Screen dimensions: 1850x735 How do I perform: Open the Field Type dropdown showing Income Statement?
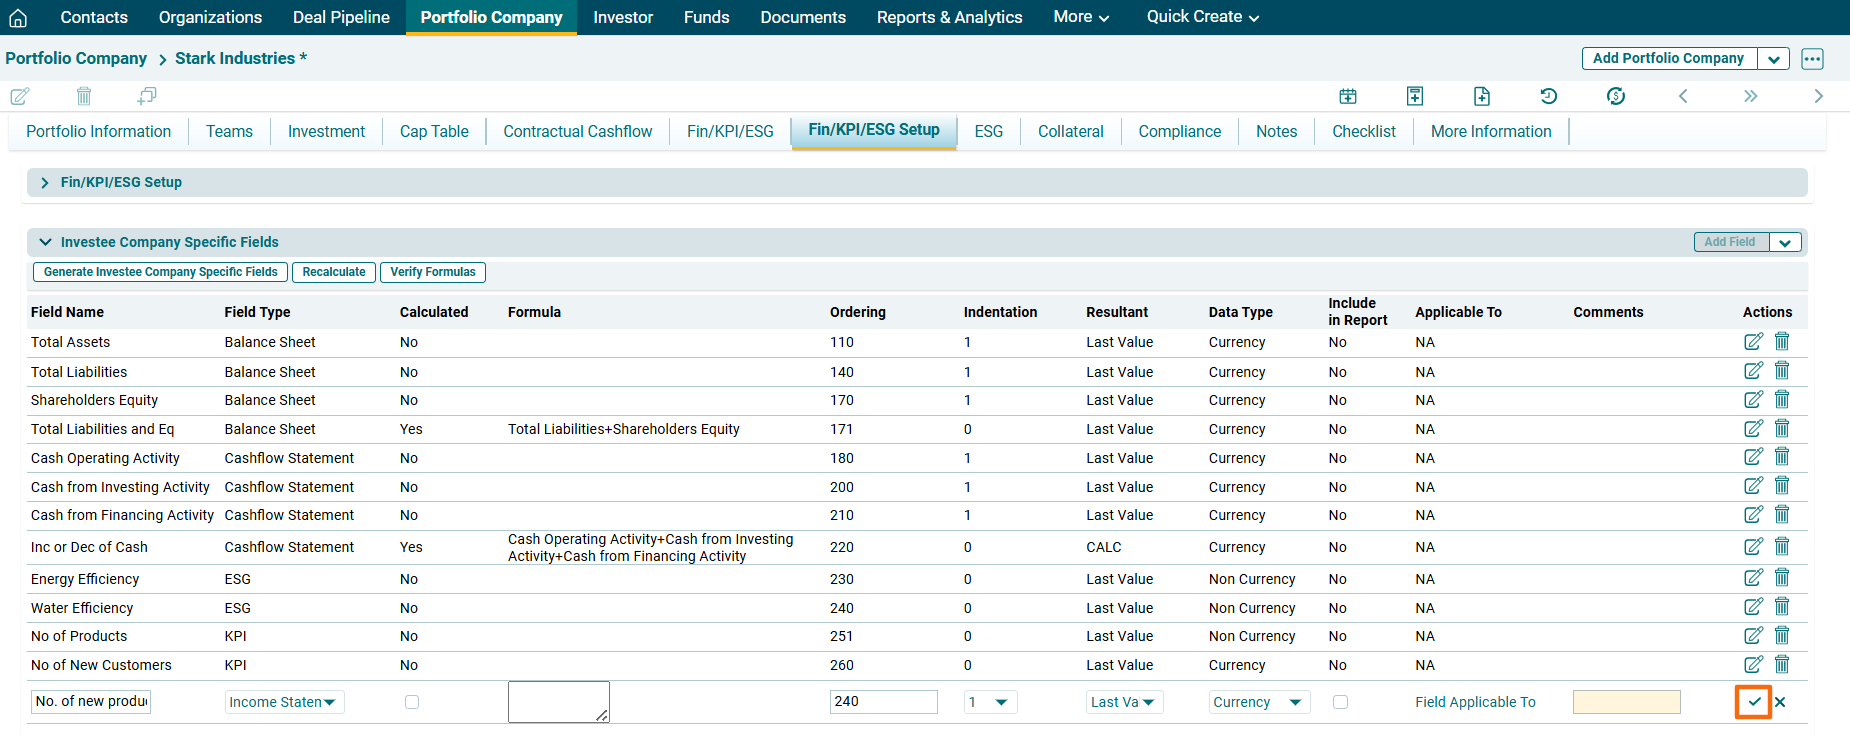[284, 702]
